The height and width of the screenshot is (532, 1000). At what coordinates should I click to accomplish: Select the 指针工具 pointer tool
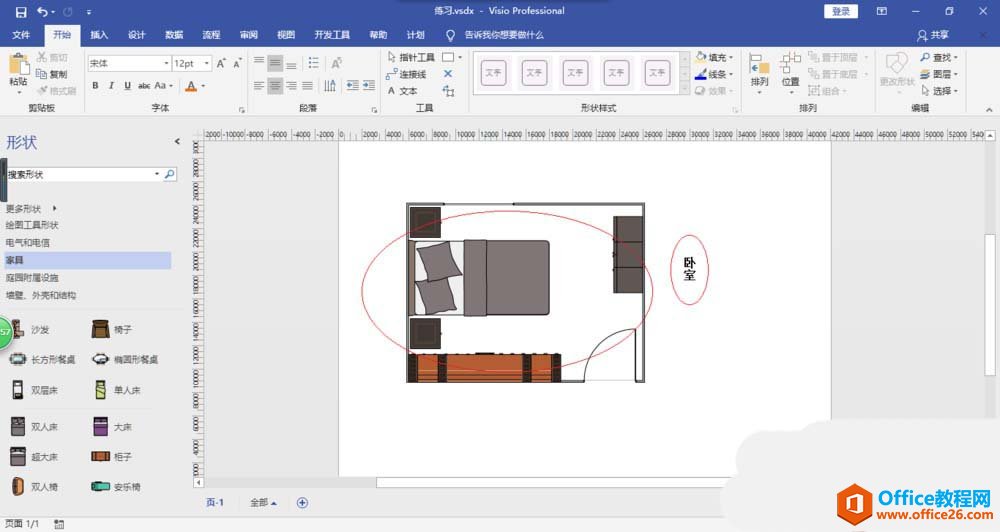[411, 58]
